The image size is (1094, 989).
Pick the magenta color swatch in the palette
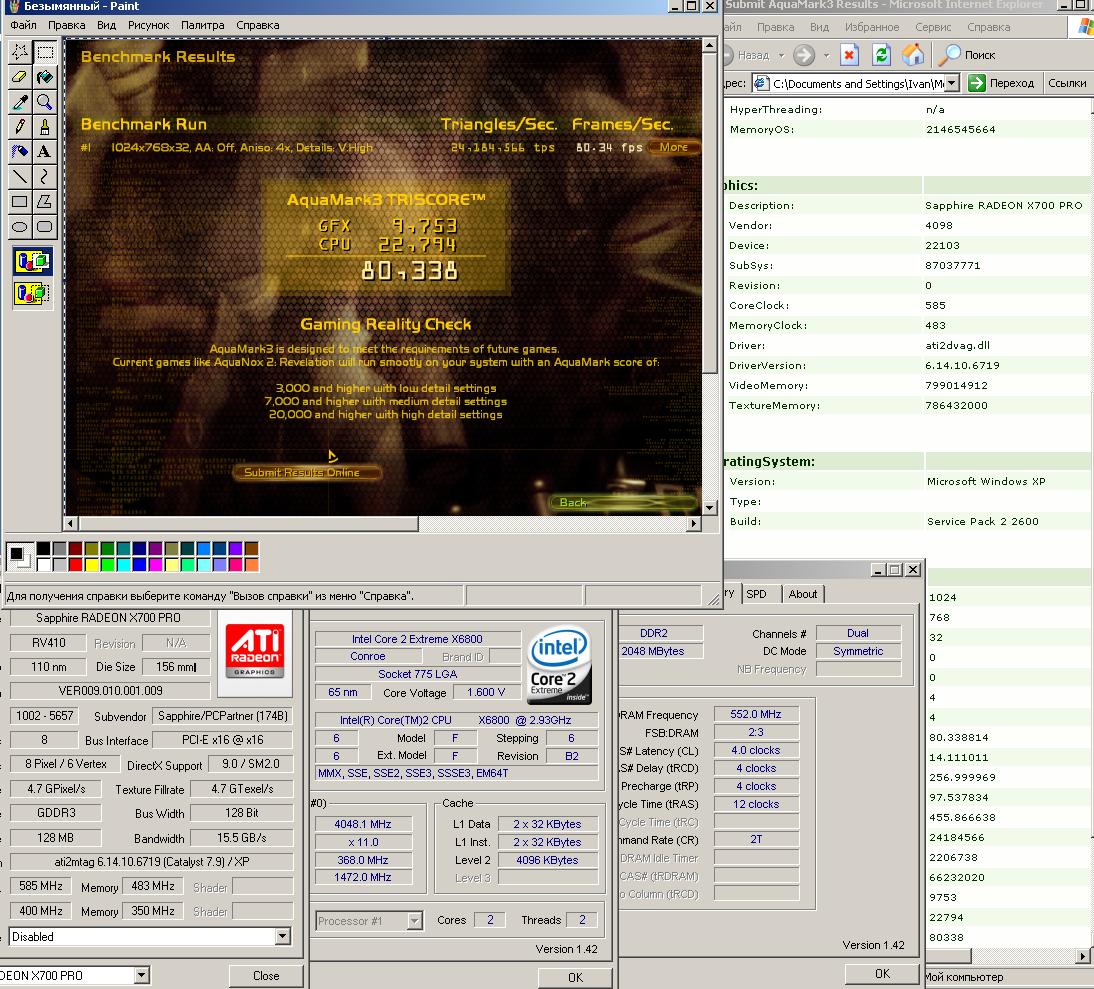[155, 564]
